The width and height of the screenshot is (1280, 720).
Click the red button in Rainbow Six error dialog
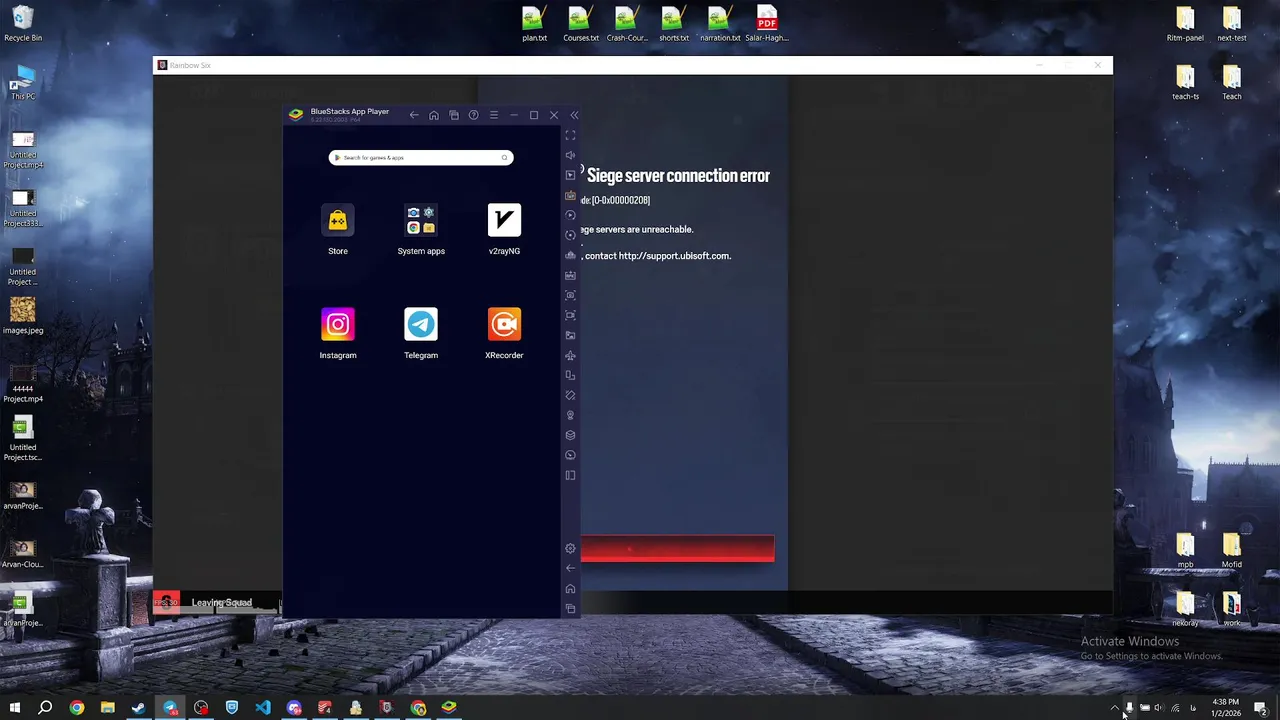[x=678, y=549]
